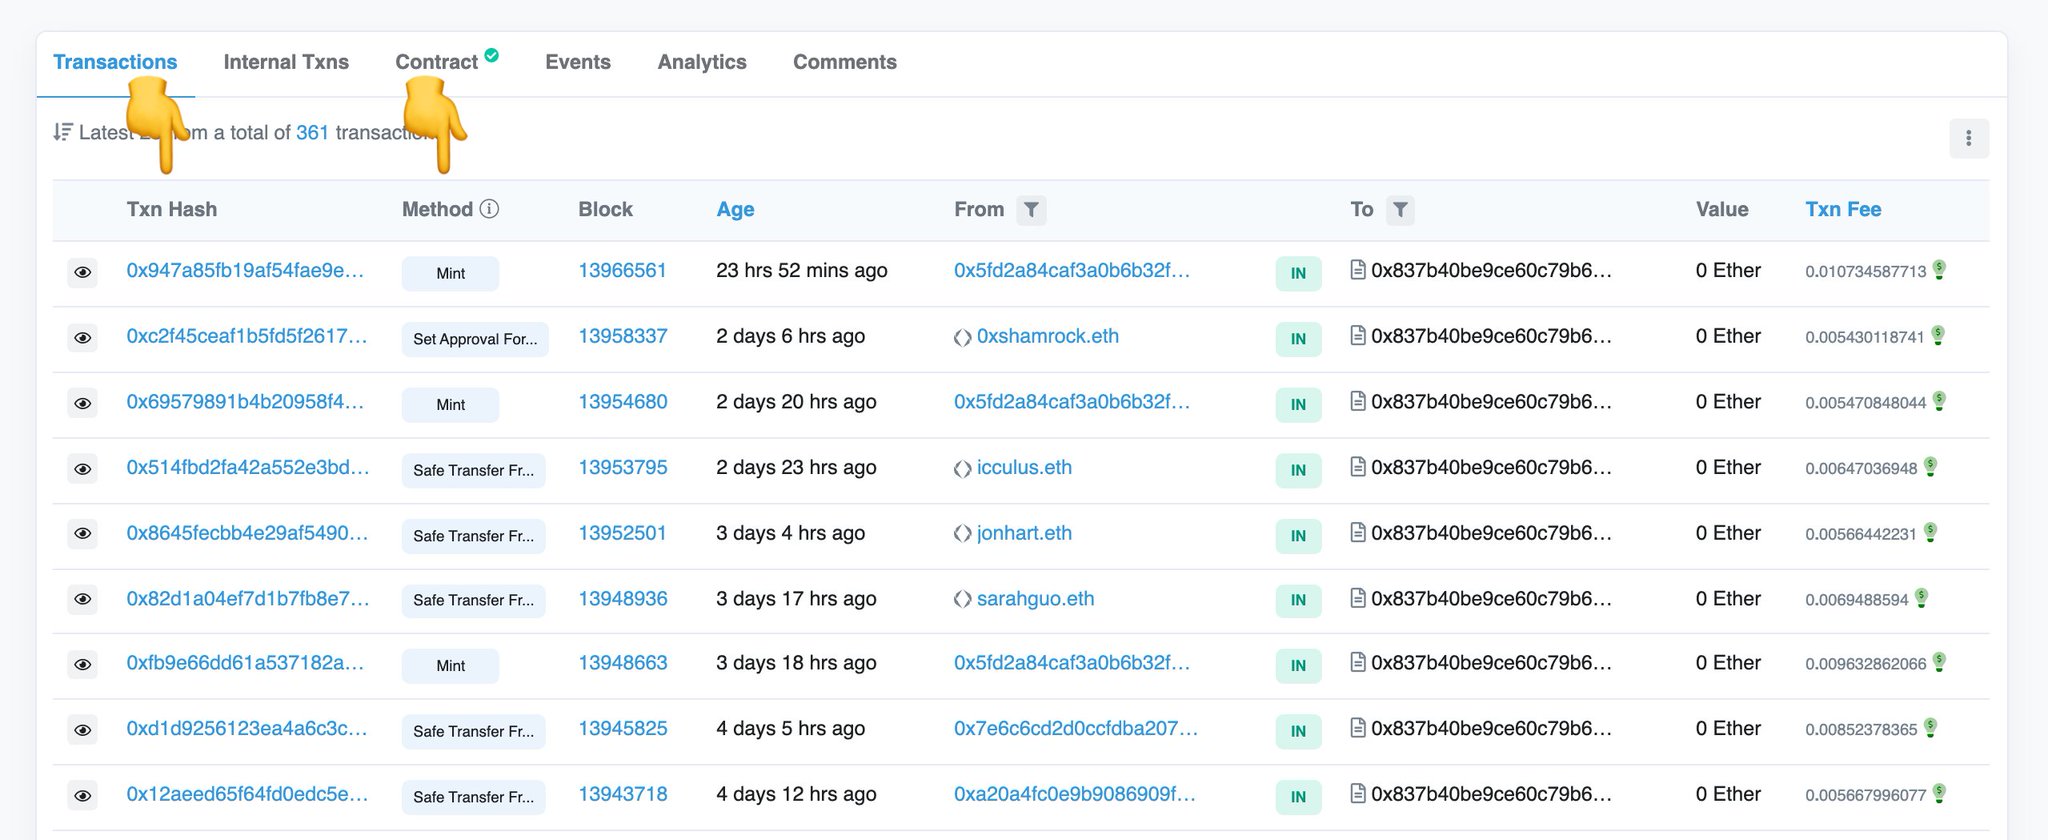Viewport: 2048px width, 840px height.
Task: Open the From column filter
Action: 1031,210
